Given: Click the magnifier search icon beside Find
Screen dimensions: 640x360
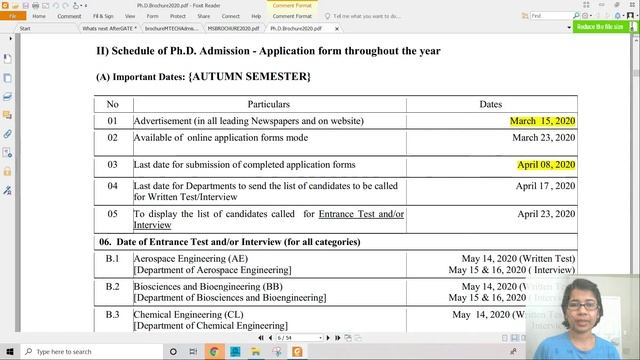Looking at the screenshot, I should [576, 16].
